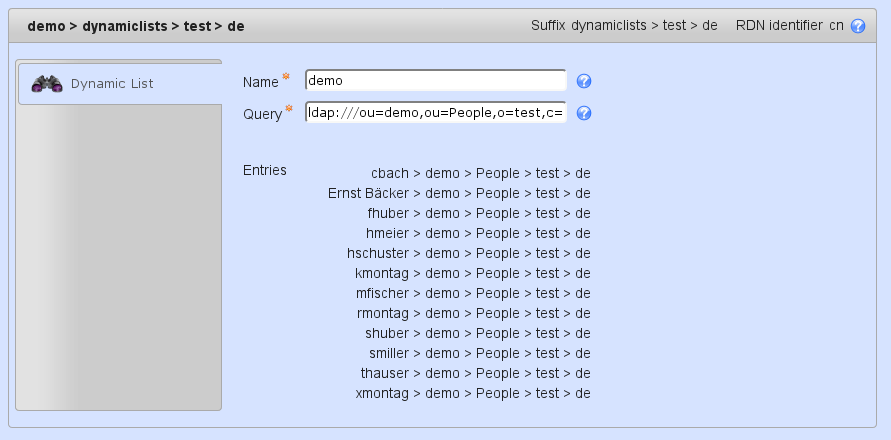
Task: Select the xmontag entry
Action: click(472, 393)
